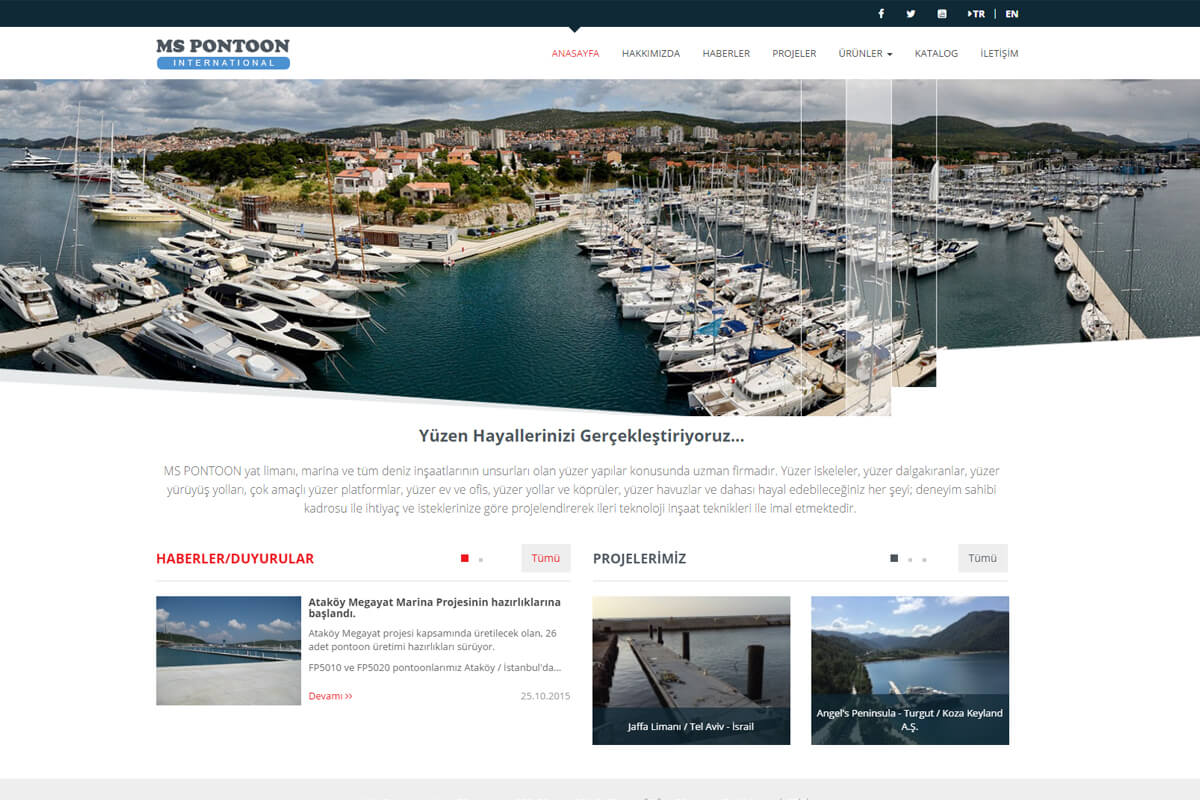This screenshot has height=800, width=1200.
Task: Click the third social media icon
Action: pyautogui.click(x=942, y=14)
